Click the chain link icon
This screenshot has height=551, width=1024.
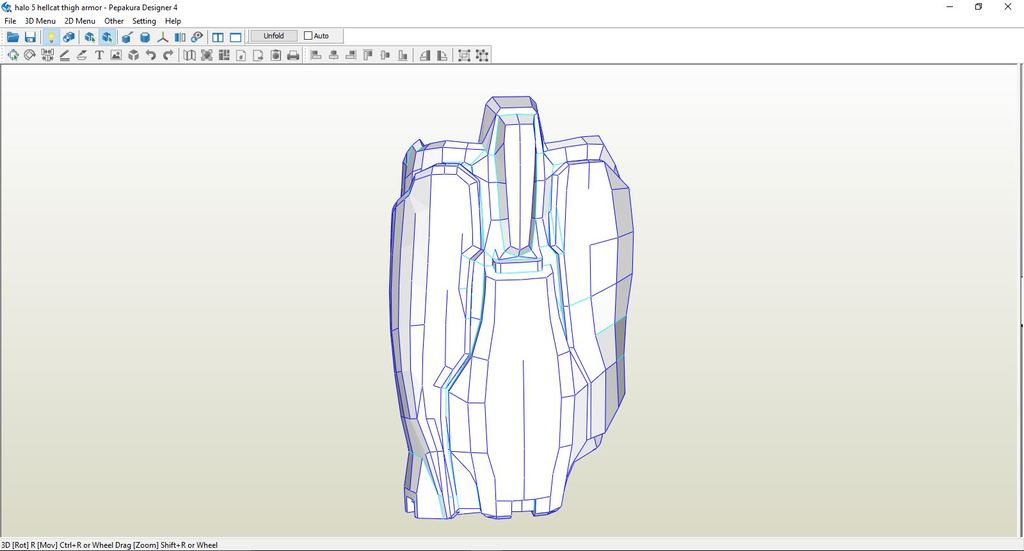(x=197, y=37)
